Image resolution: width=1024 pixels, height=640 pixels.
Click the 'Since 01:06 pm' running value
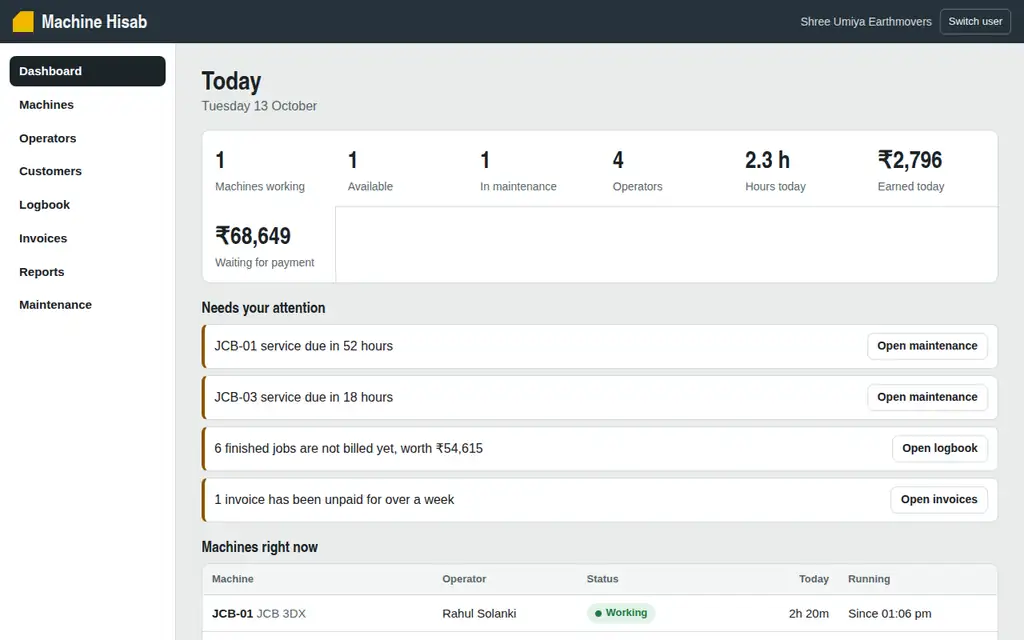click(889, 613)
